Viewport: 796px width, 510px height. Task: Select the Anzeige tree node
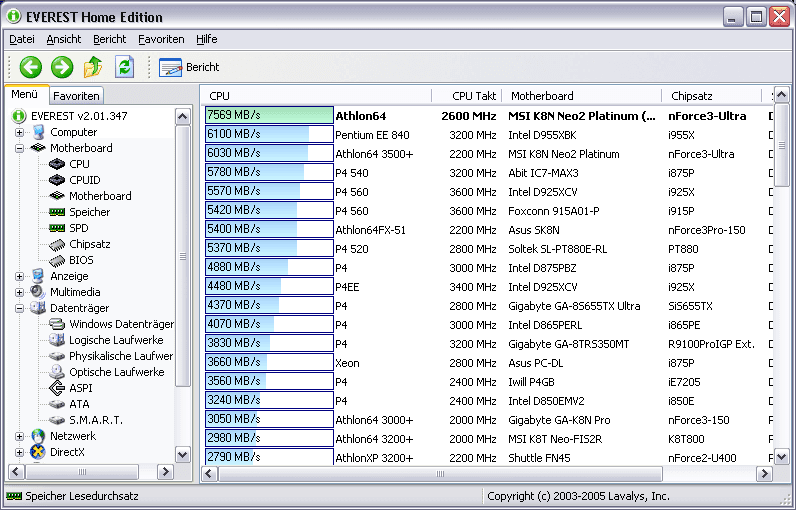69,276
